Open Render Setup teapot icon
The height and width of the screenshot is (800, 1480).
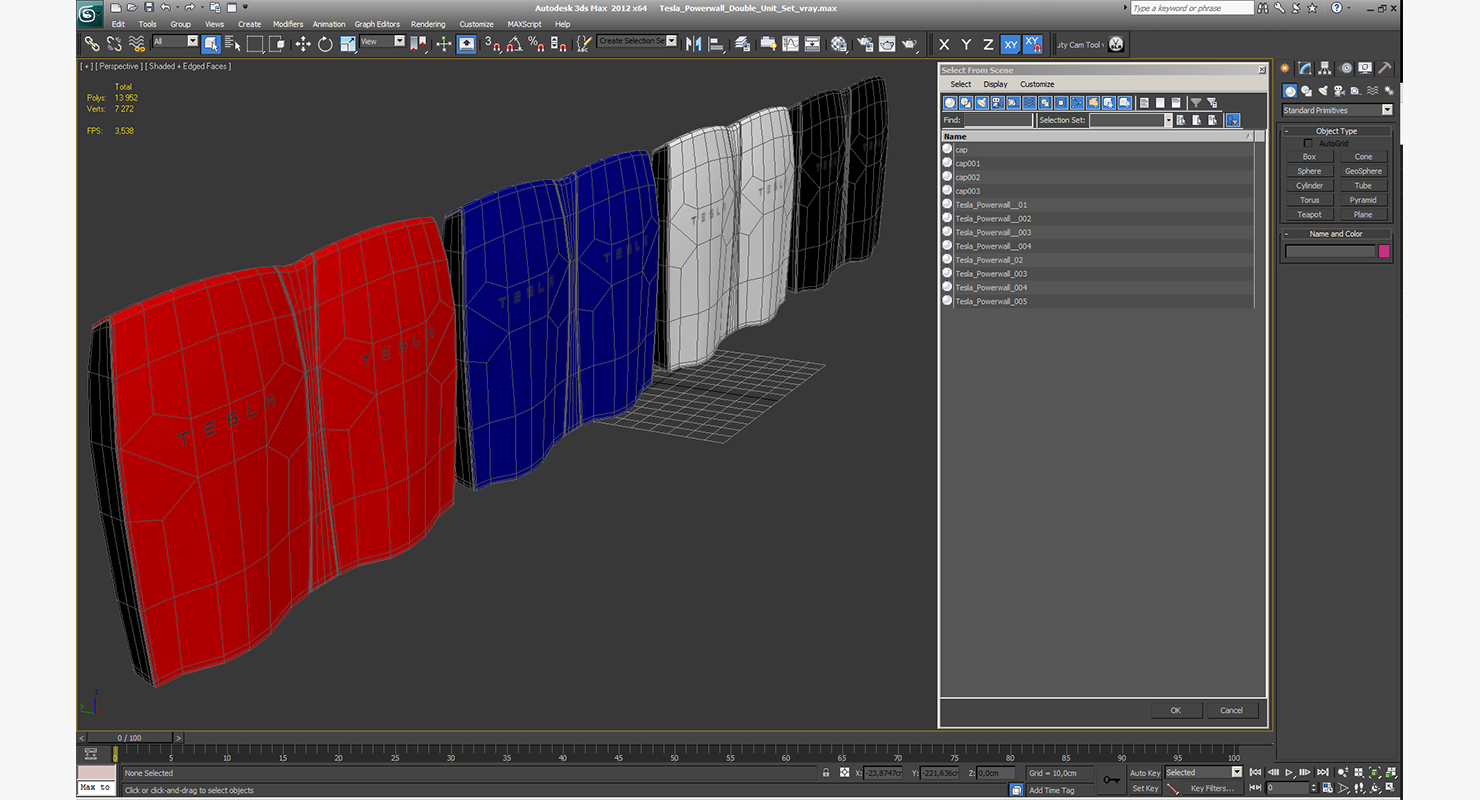pos(864,44)
